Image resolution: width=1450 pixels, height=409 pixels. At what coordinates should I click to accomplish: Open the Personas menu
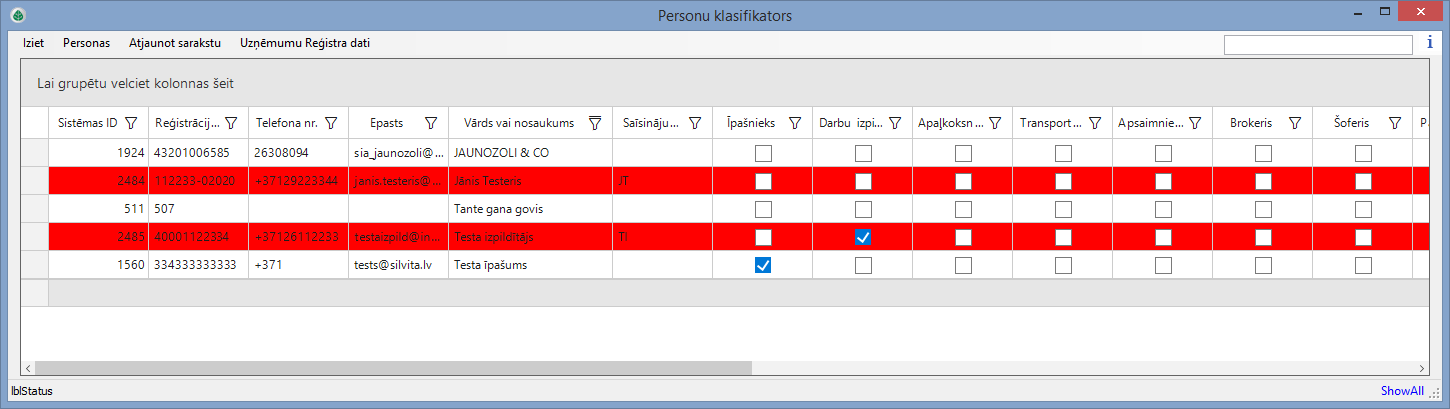coord(86,44)
